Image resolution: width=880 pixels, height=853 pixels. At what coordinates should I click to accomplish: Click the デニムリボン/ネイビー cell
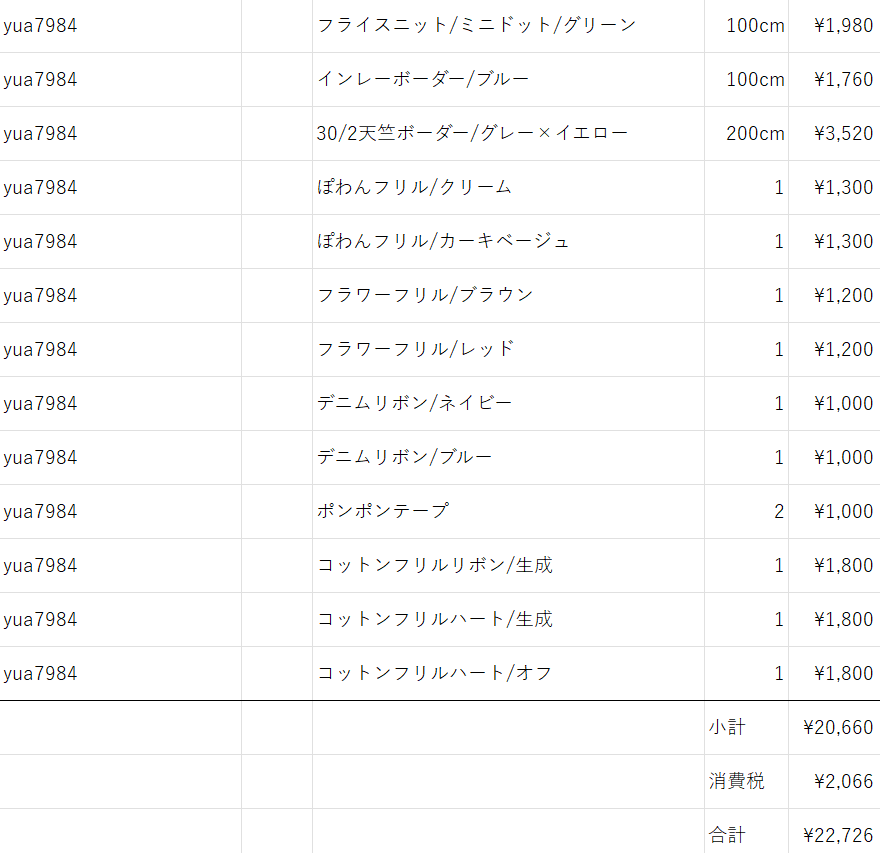pos(508,403)
